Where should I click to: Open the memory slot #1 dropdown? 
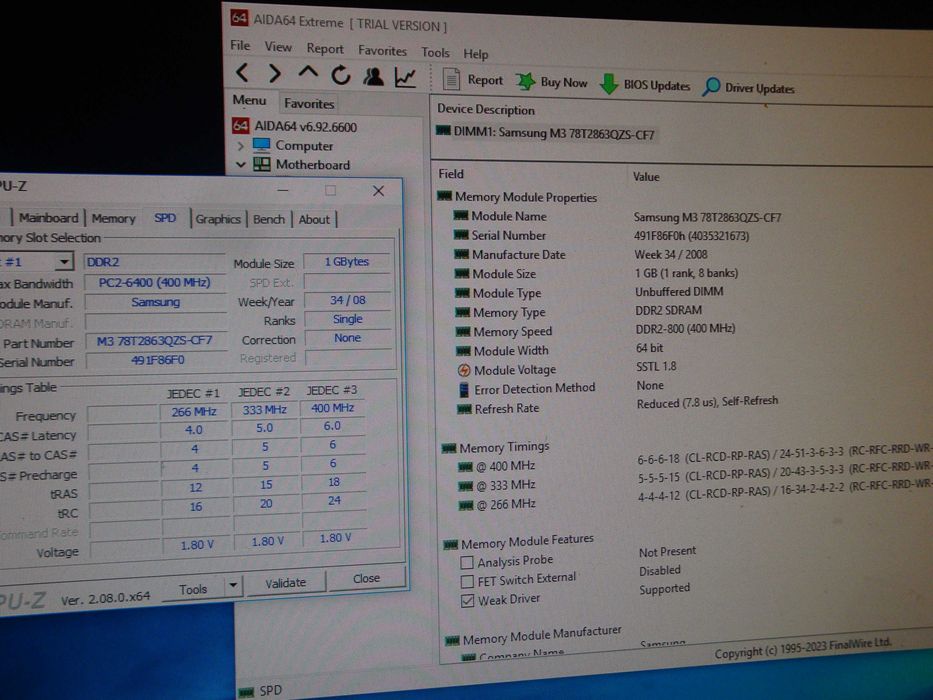click(x=64, y=261)
